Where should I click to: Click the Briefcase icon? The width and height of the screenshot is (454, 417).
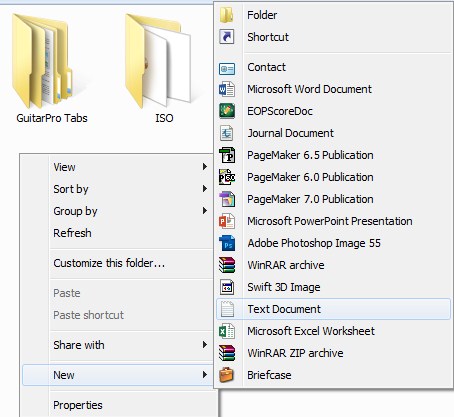(x=227, y=375)
